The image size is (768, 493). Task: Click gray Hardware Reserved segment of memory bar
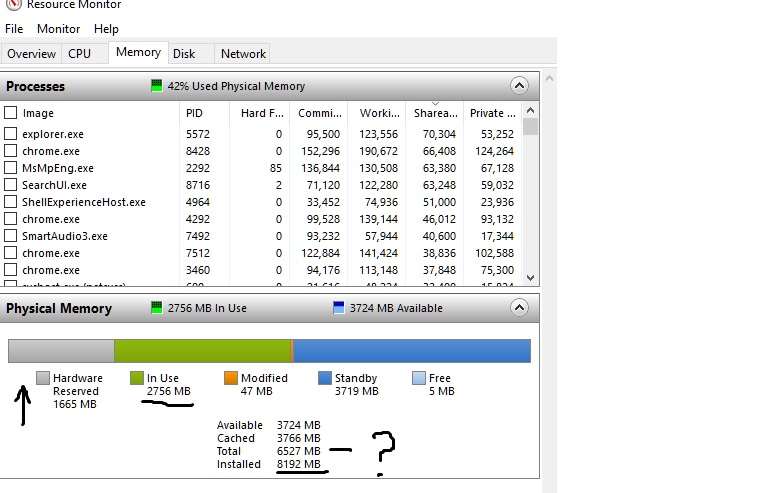(x=61, y=351)
